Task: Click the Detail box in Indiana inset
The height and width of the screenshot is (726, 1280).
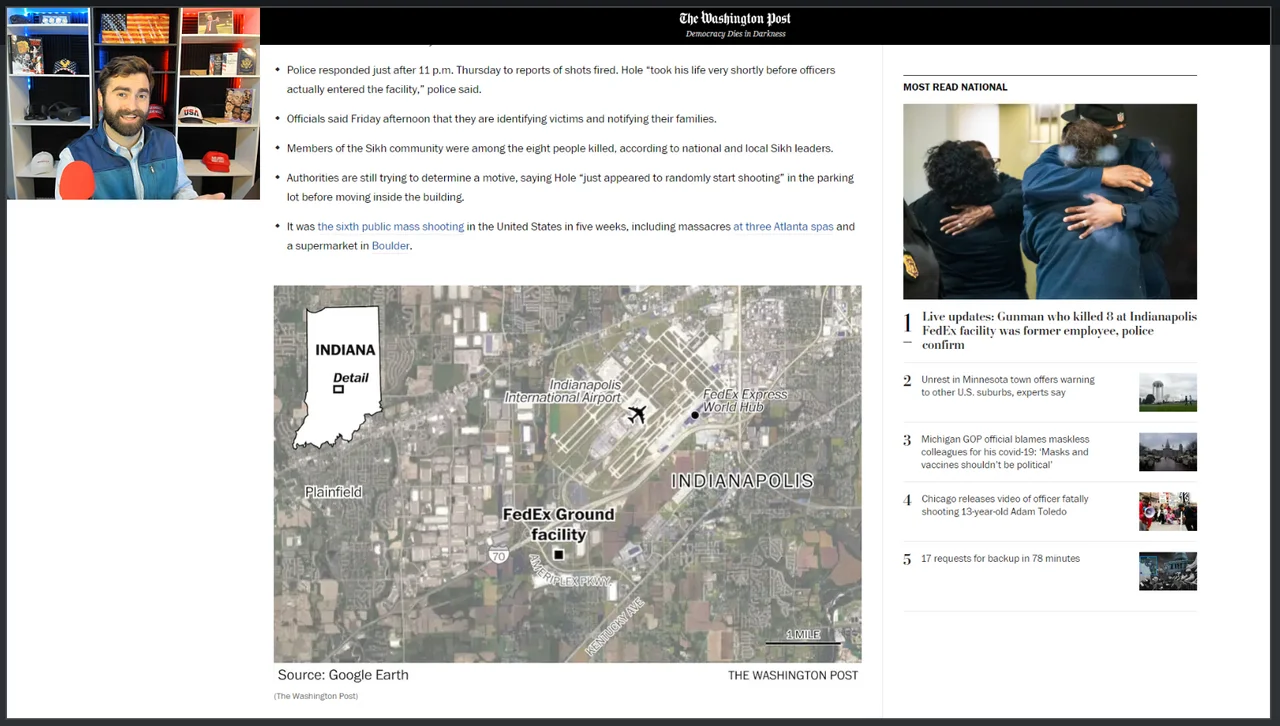Action: point(339,389)
